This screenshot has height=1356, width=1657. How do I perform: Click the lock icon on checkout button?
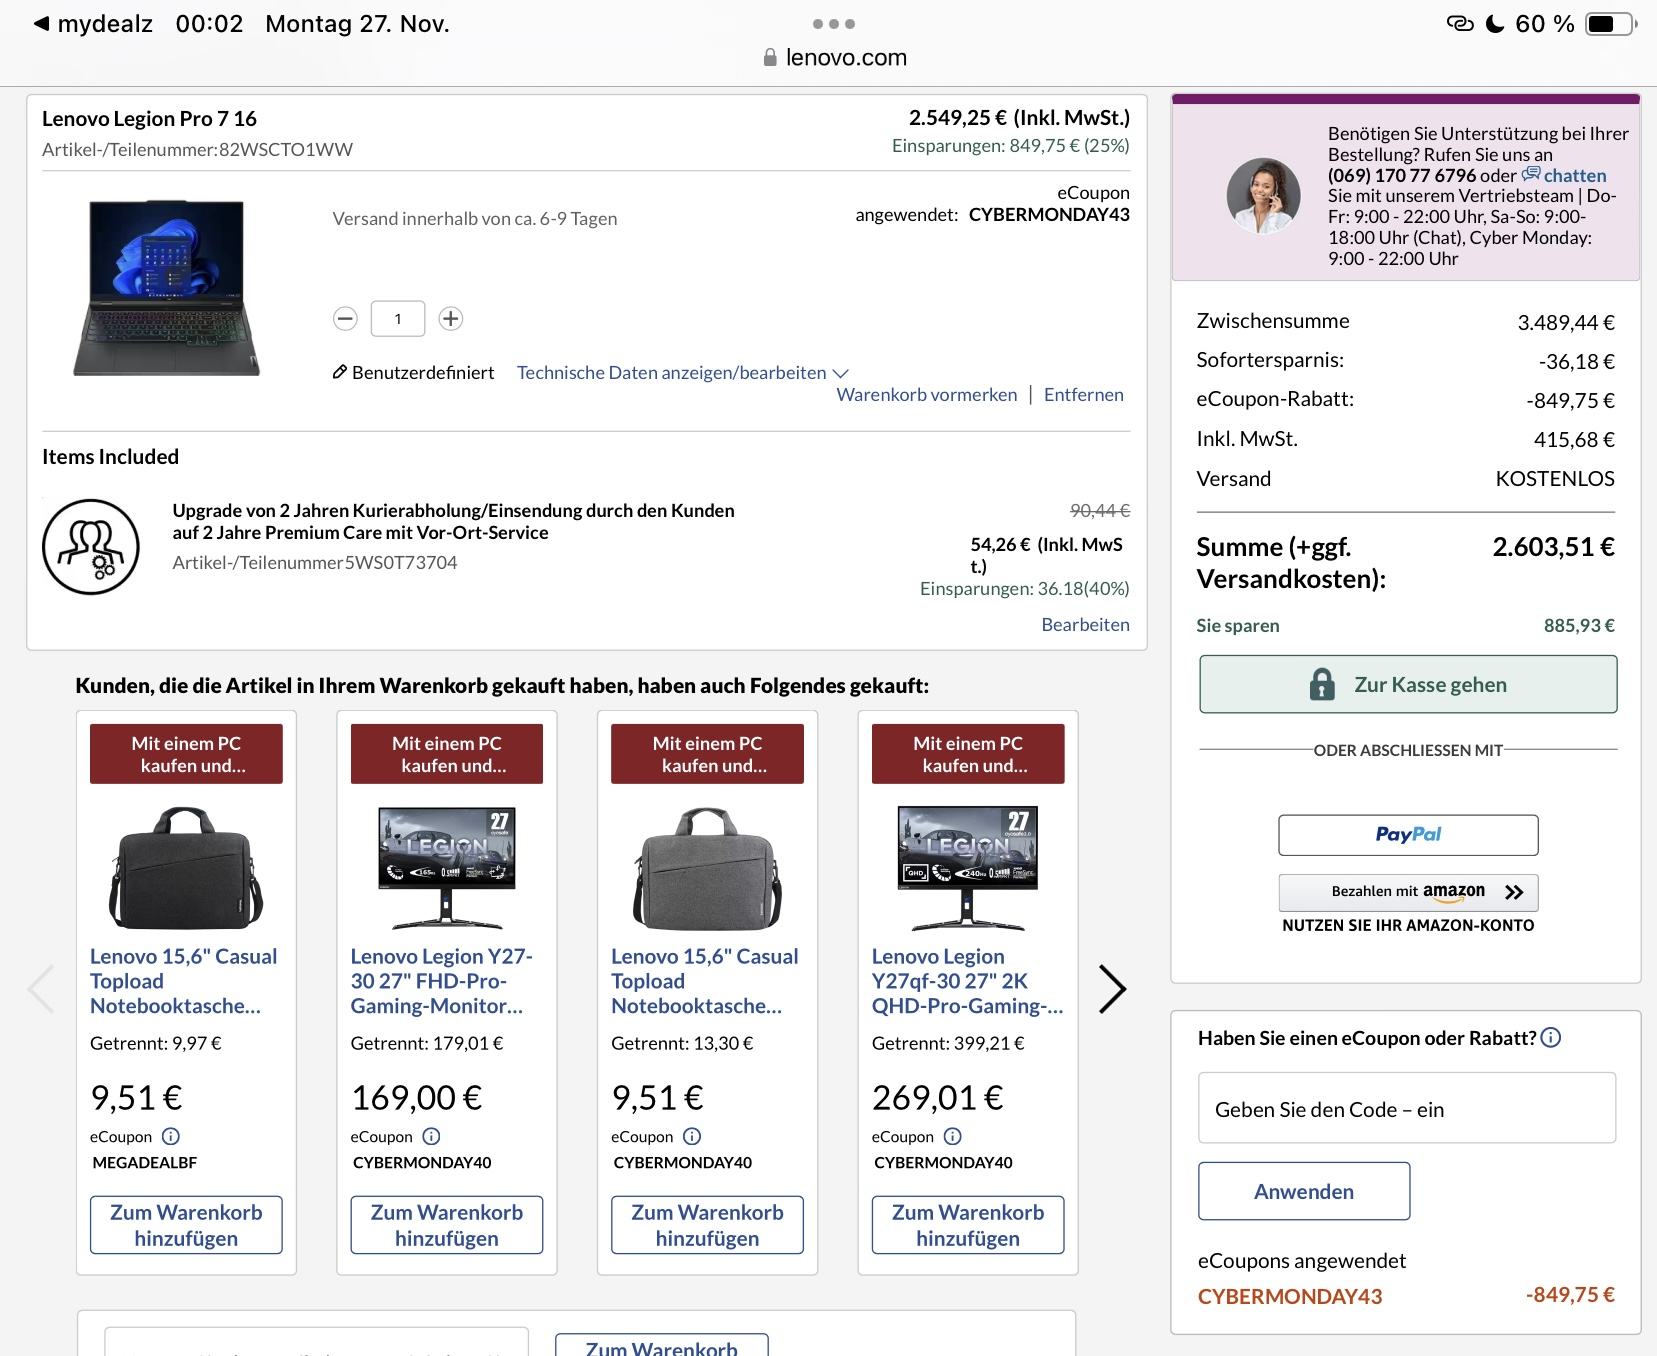coord(1322,685)
